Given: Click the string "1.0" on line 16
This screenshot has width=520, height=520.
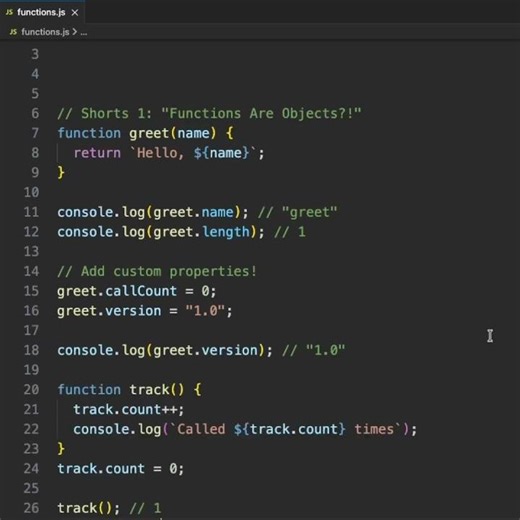Looking at the screenshot, I should [x=205, y=311].
